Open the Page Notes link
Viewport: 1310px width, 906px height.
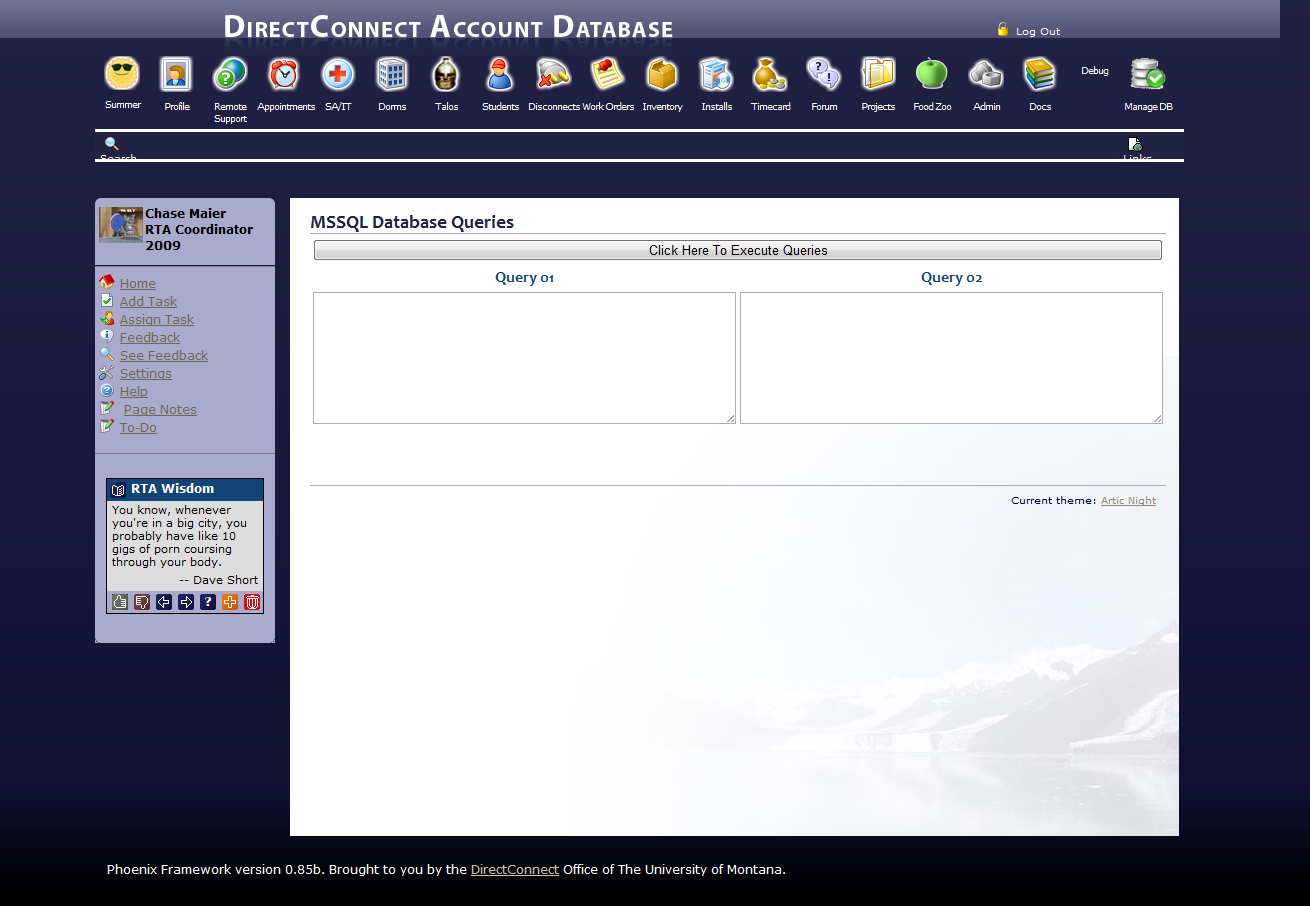pos(160,410)
